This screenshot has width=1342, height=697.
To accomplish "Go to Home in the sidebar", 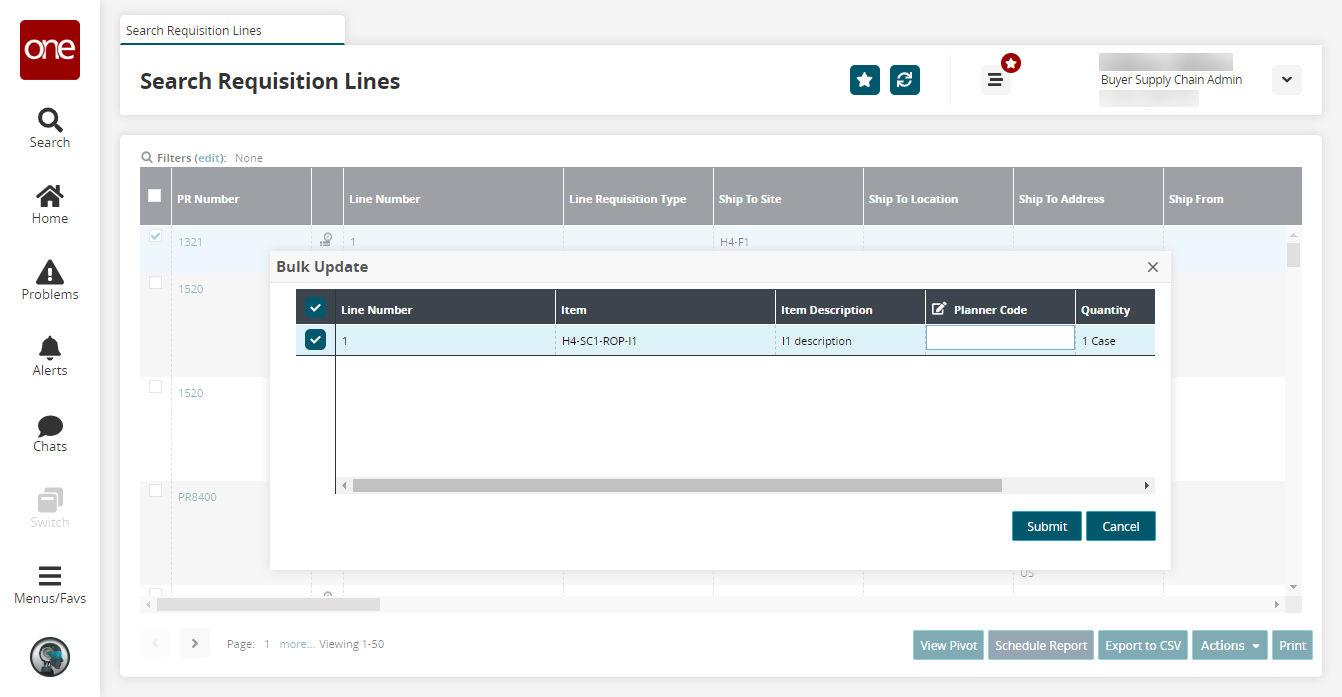I will (50, 205).
